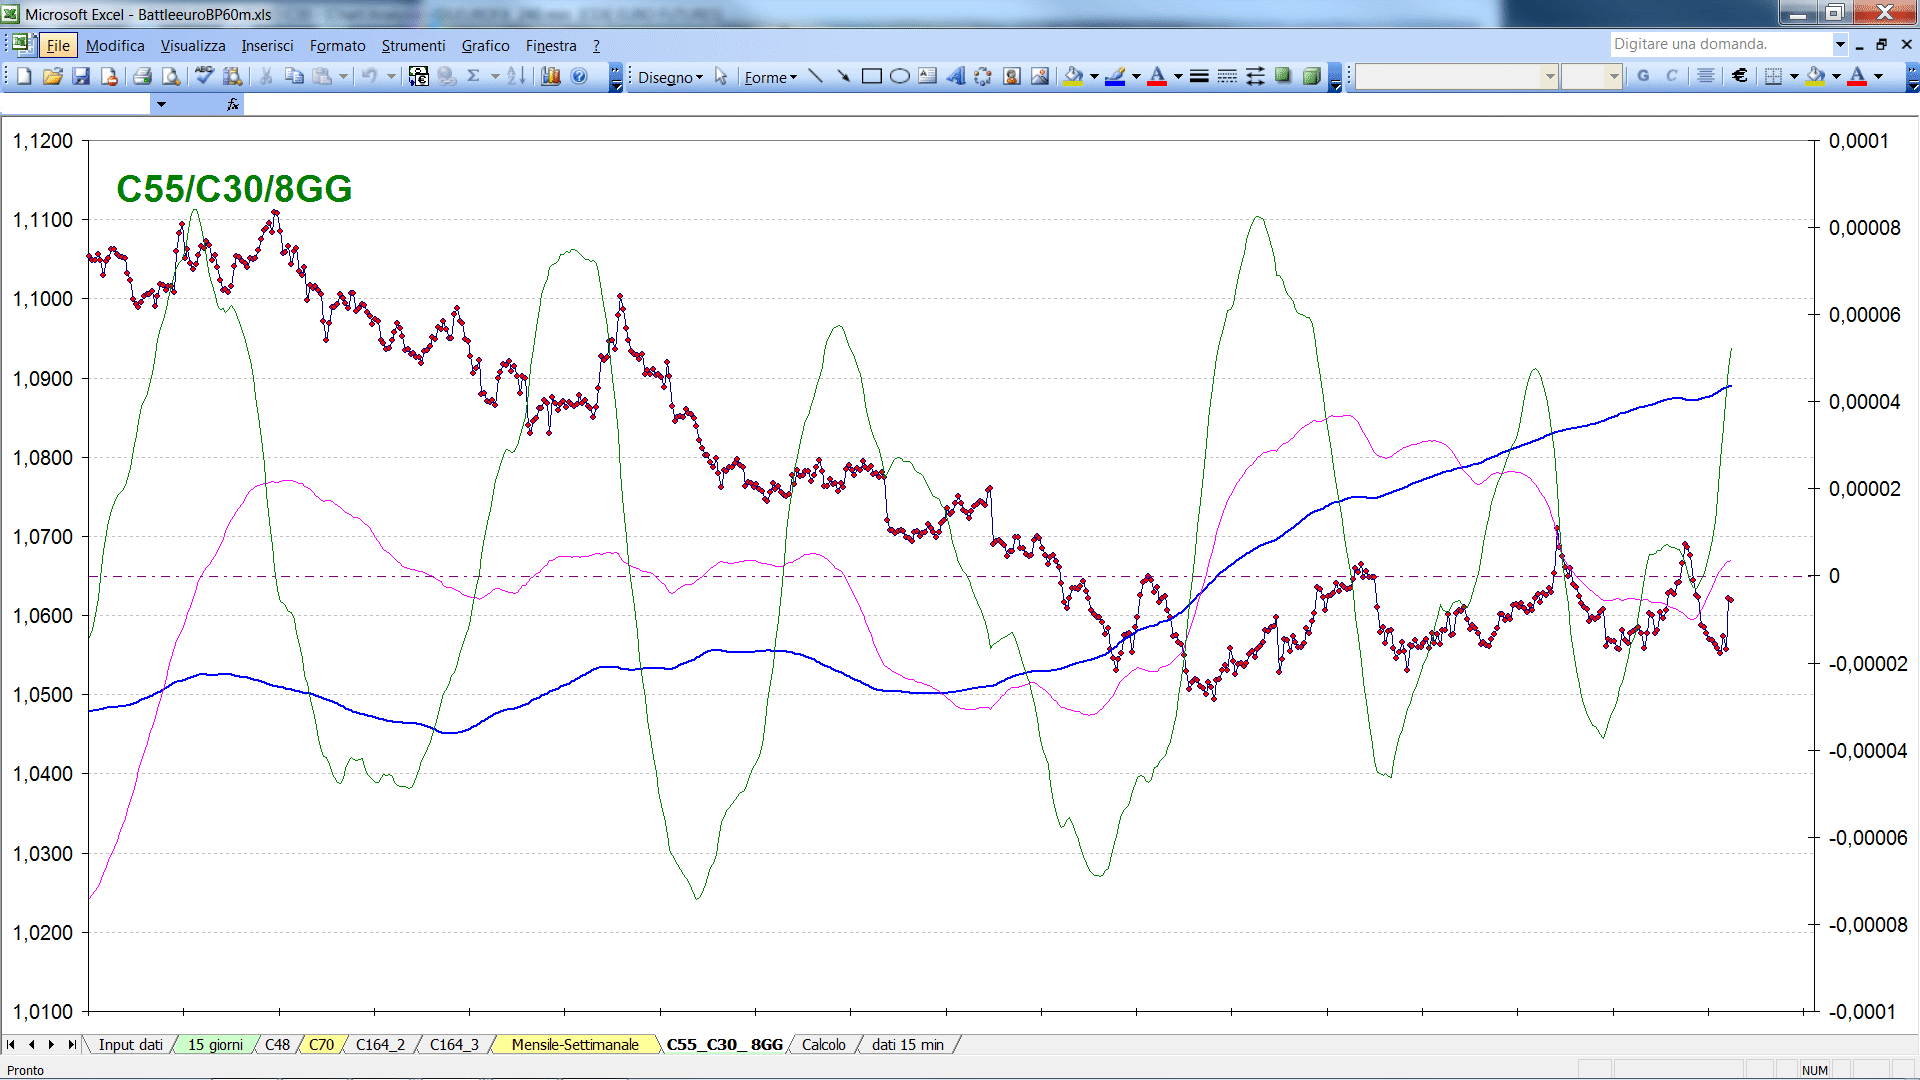Click the Digitare una domanda help field
Screen dimensions: 1920x1080
click(x=1720, y=44)
